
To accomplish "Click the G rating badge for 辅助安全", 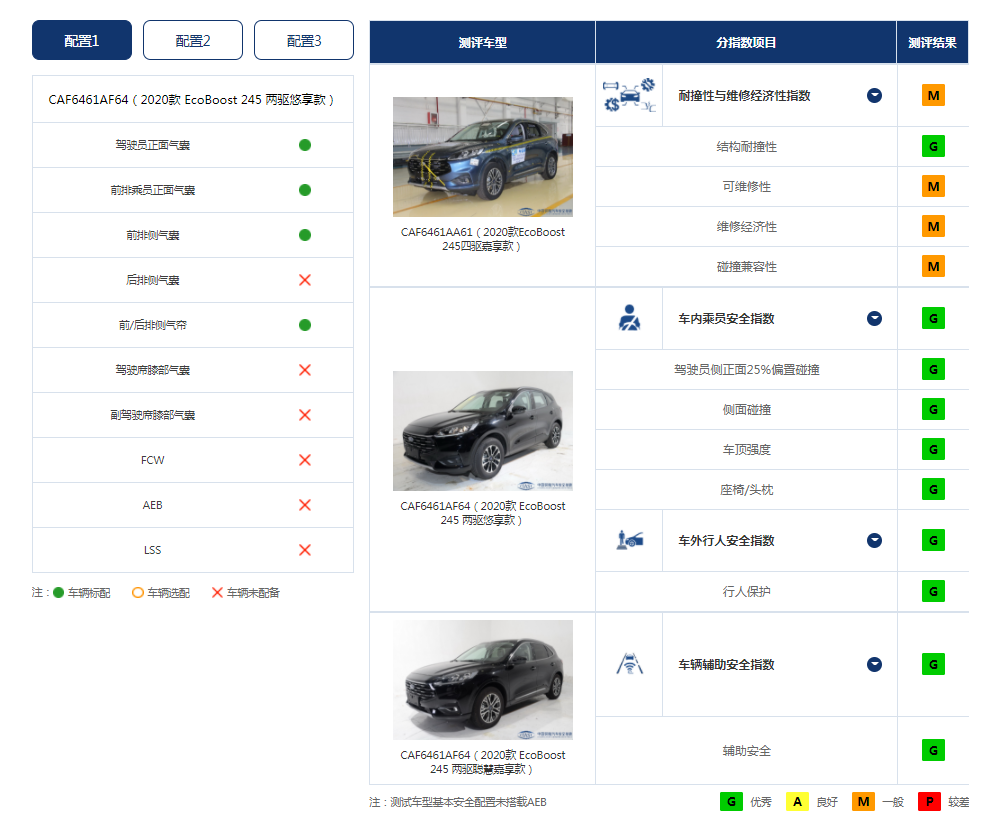I will pyautogui.click(x=933, y=750).
